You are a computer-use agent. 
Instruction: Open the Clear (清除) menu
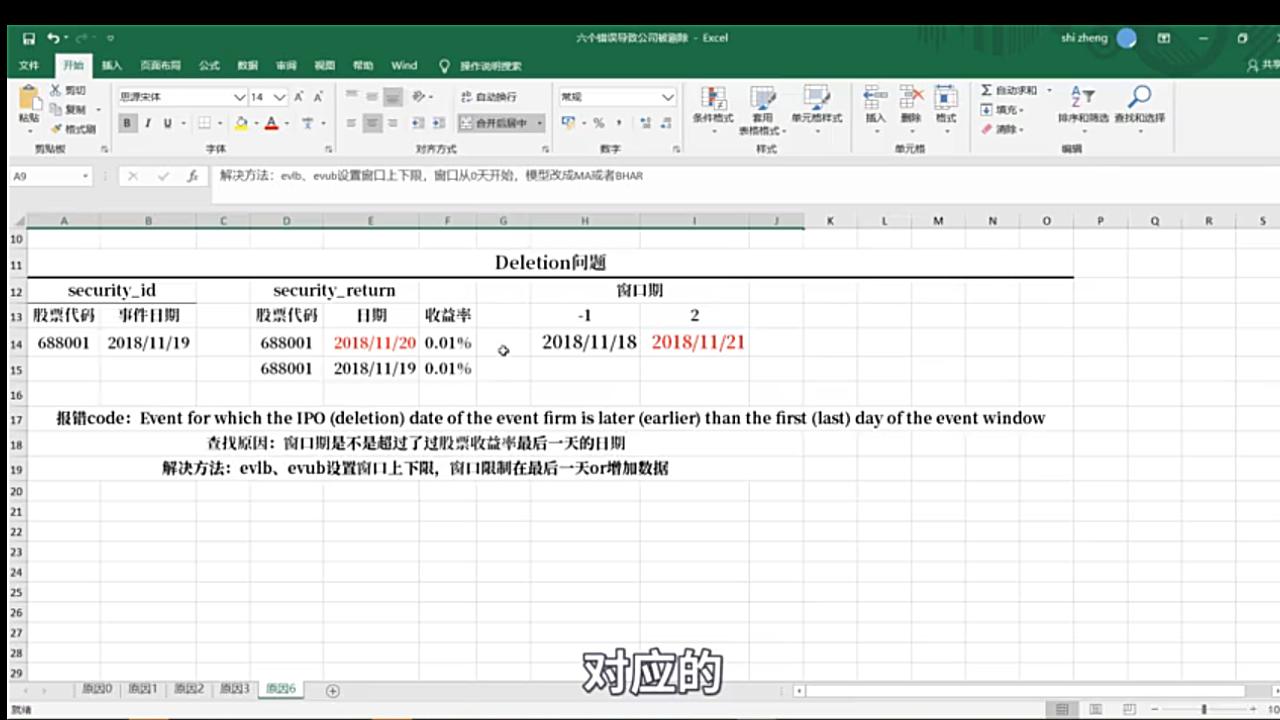pyautogui.click(x=1002, y=129)
